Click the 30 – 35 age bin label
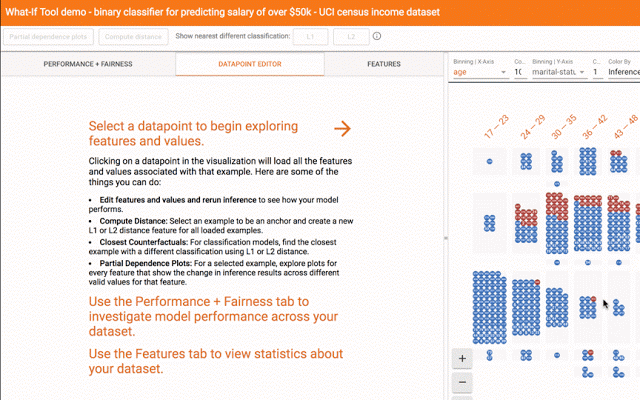The image size is (640, 400). click(x=565, y=126)
